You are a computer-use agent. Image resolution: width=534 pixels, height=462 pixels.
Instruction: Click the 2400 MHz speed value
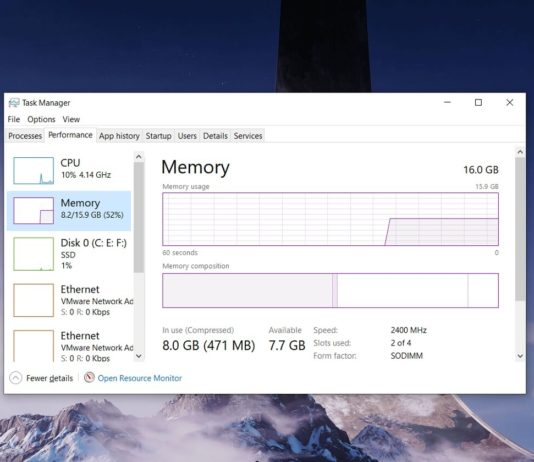(x=408, y=330)
